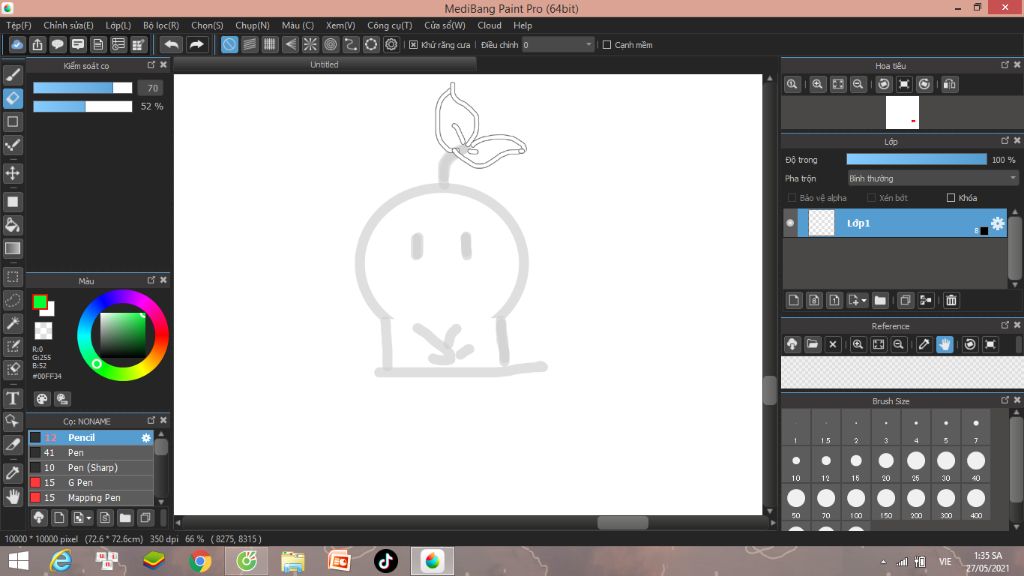Toggle Bảo vệ alpha checkbox
1024x576 pixels.
click(x=792, y=198)
